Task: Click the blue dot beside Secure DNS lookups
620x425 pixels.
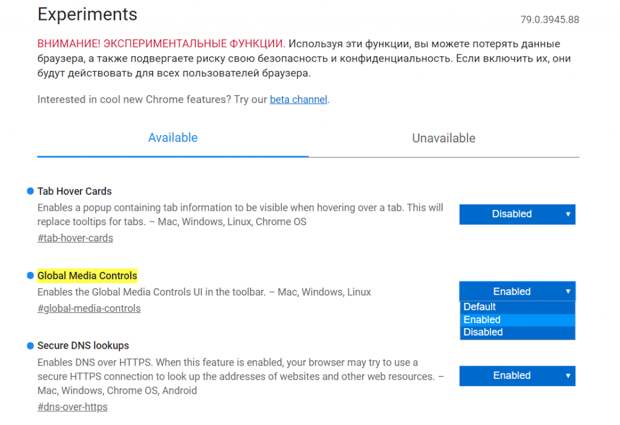Action: point(30,346)
